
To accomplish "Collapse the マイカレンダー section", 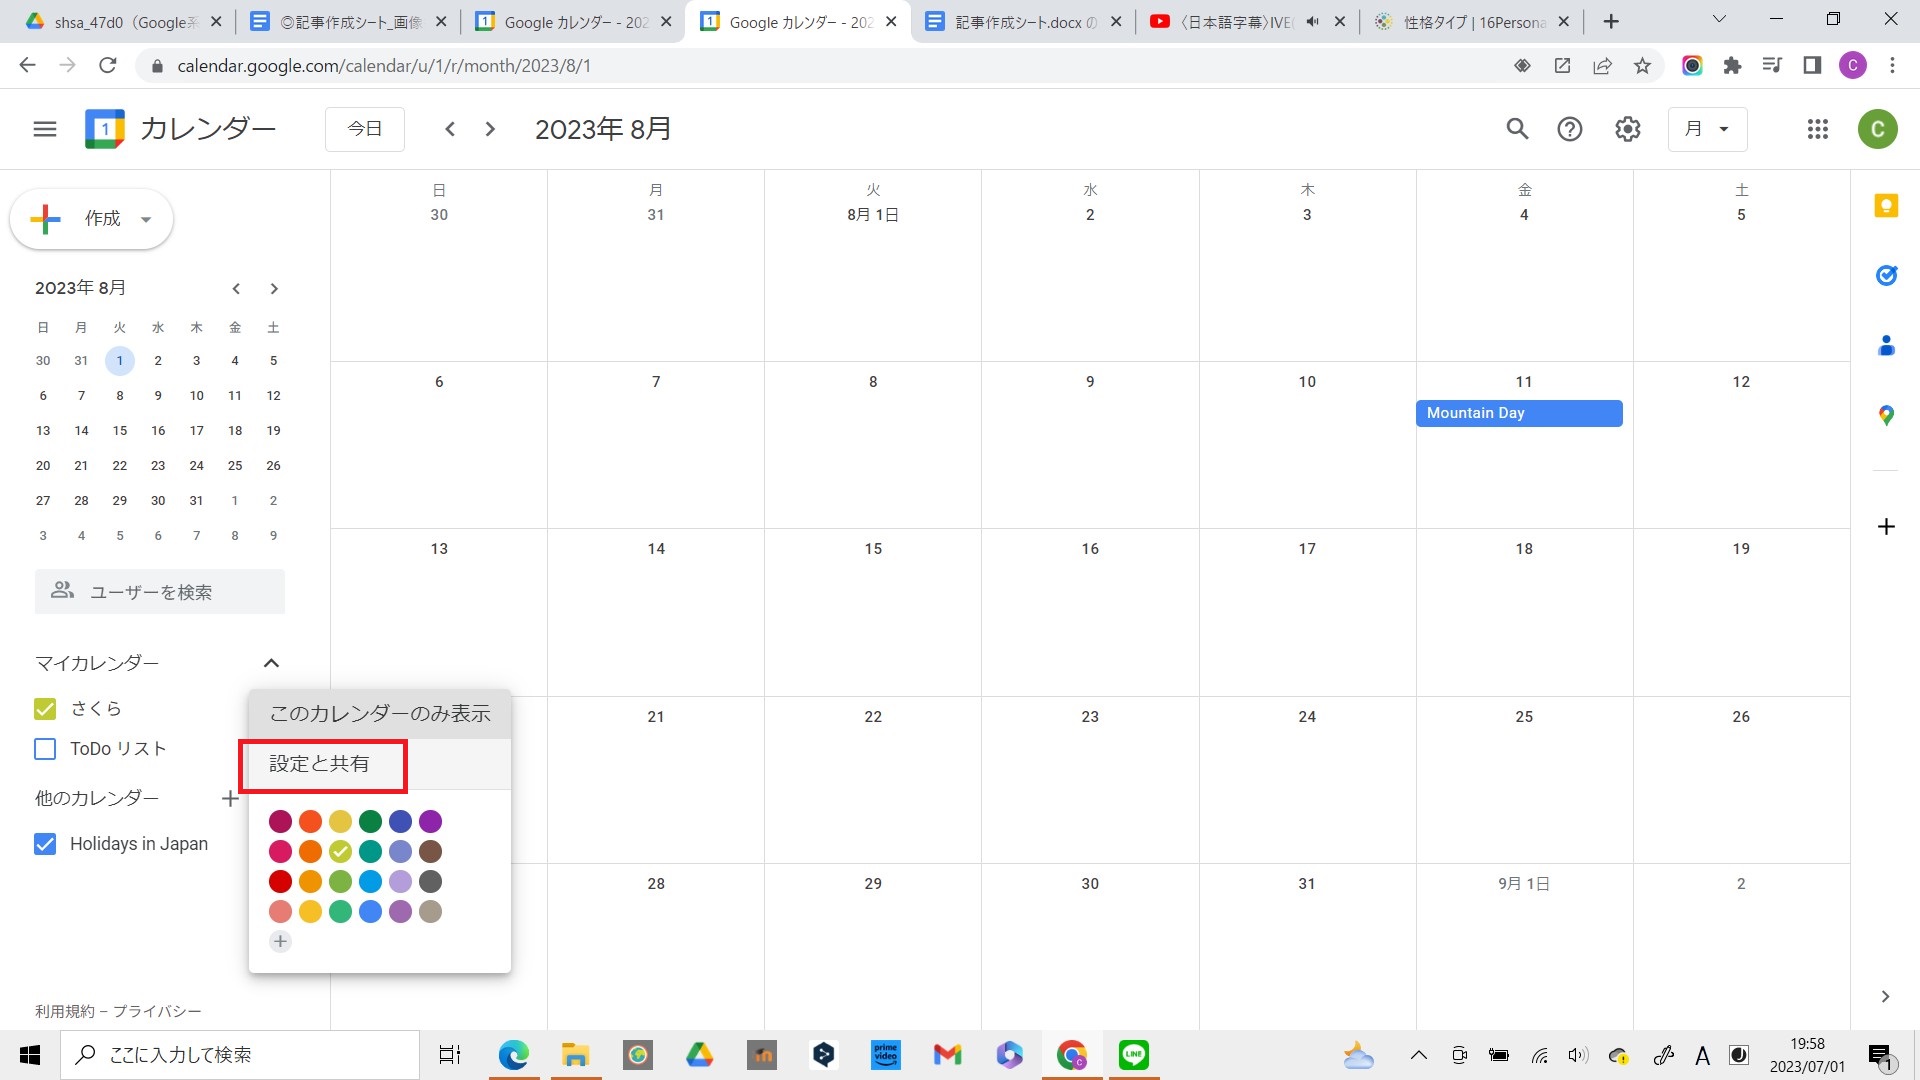I will [271, 663].
